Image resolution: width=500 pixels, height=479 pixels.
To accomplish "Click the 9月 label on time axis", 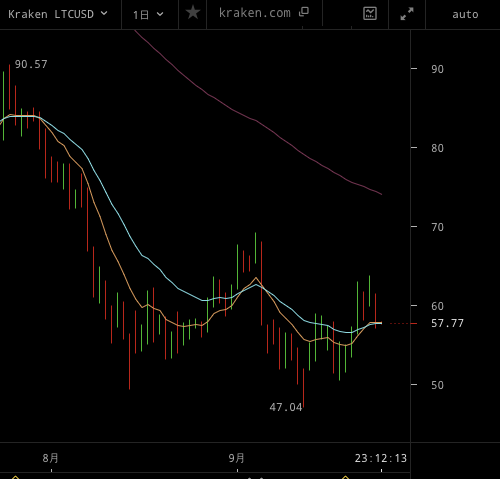I will [x=236, y=458].
